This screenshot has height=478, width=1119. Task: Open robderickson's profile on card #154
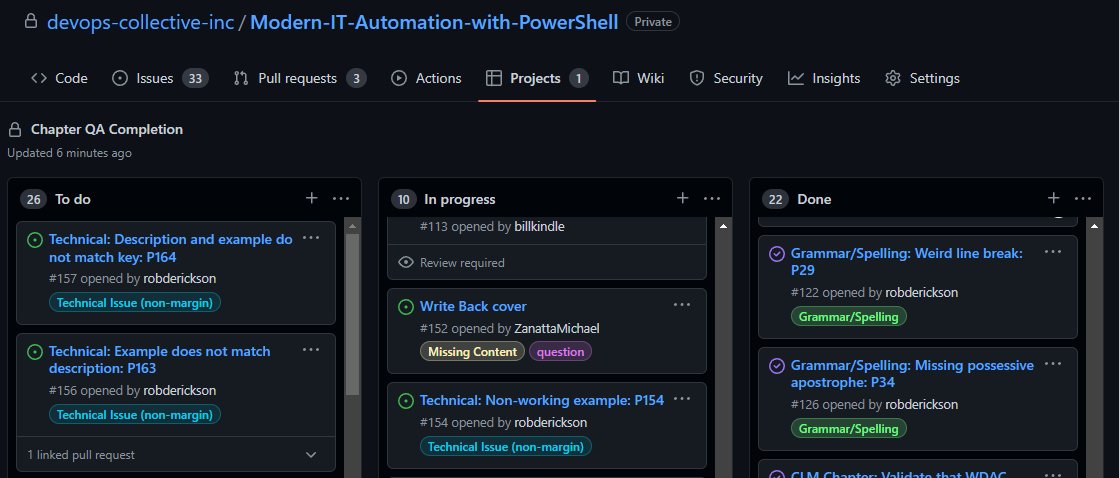[551, 422]
